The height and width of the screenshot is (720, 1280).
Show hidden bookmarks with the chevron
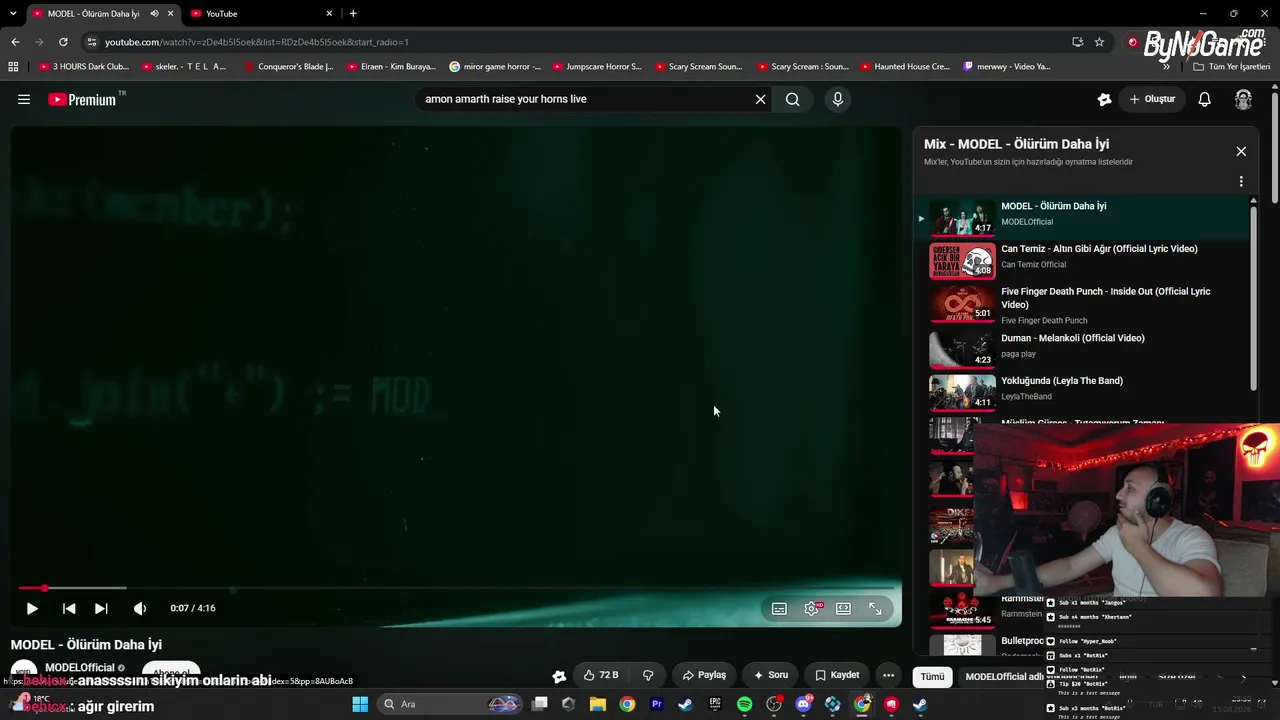point(1166,67)
